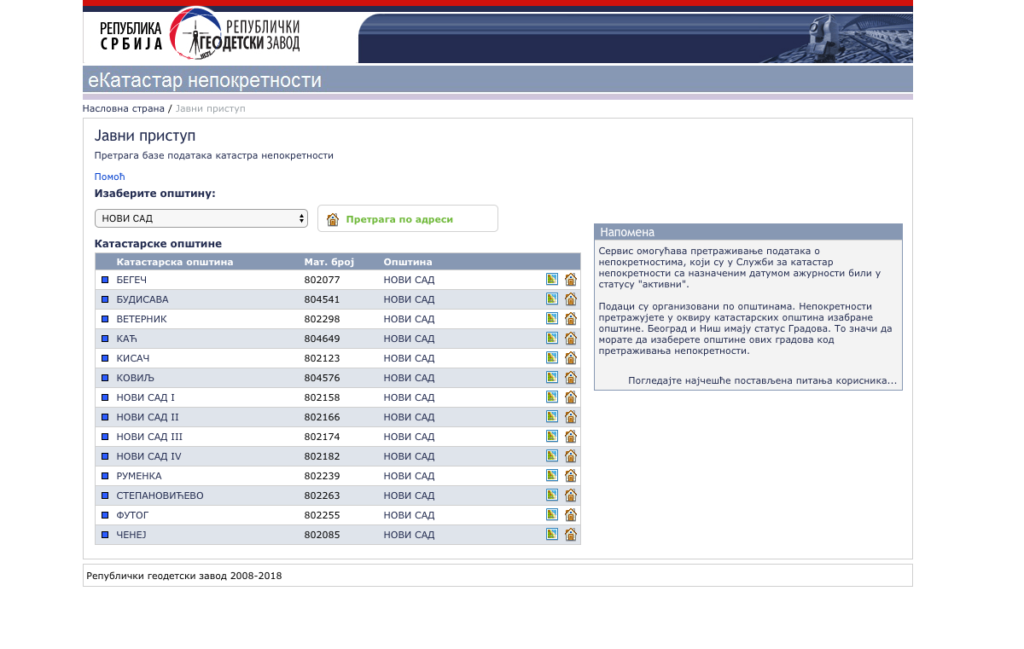Open the map icon for НОВИ САД II row
The image size is (1024, 649).
pos(552,417)
